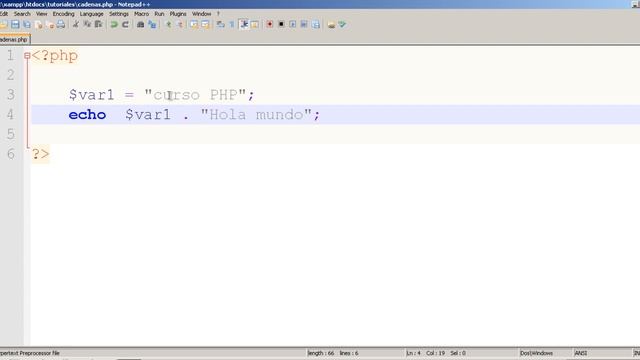Open the Language menu

(x=91, y=13)
